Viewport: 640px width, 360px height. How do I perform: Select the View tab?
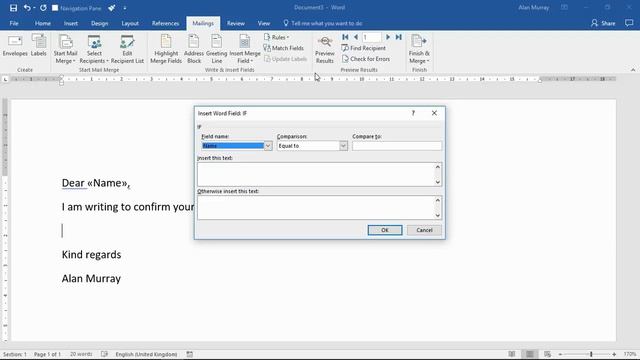click(264, 23)
